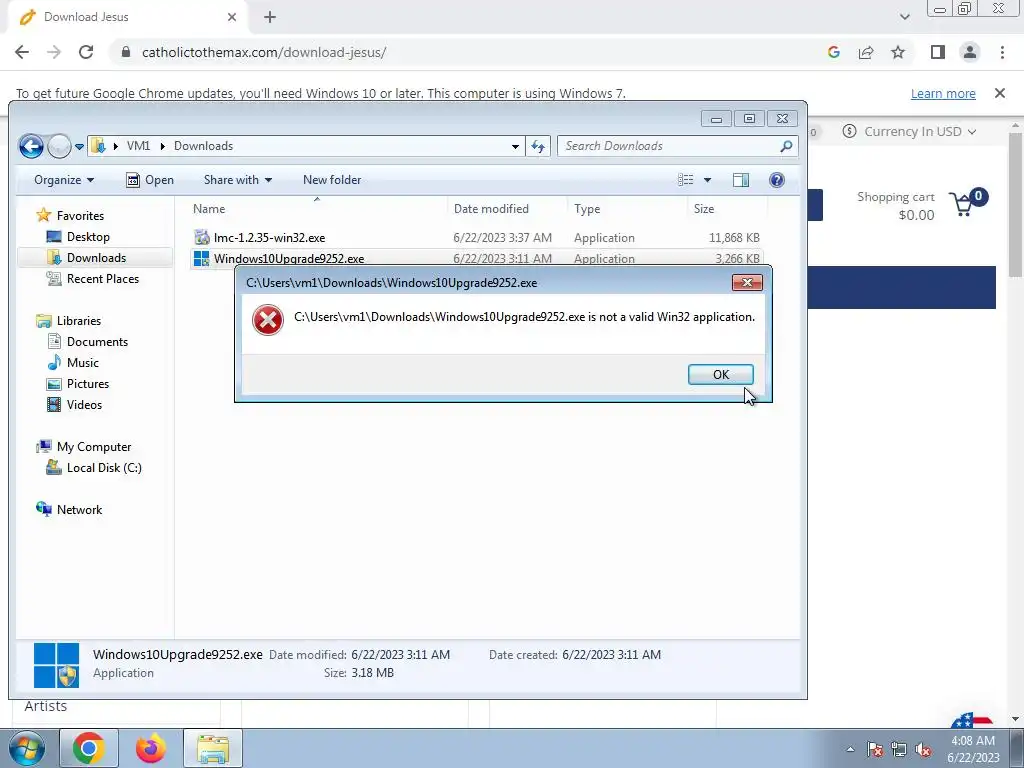1024x768 pixels.
Task: Change view using the view icon
Action: (x=685, y=180)
